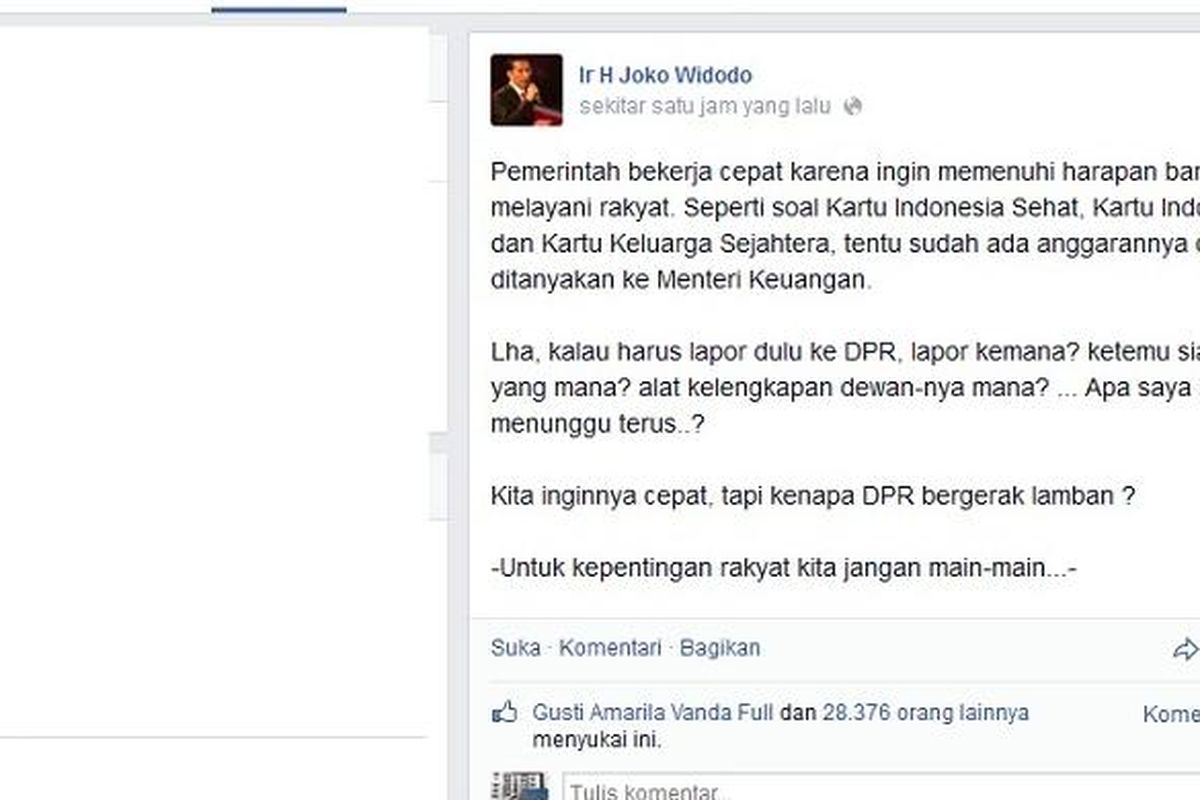This screenshot has height=800, width=1200.
Task: Open the truncated 'Kome' comments link at right
Action: pos(1171,714)
